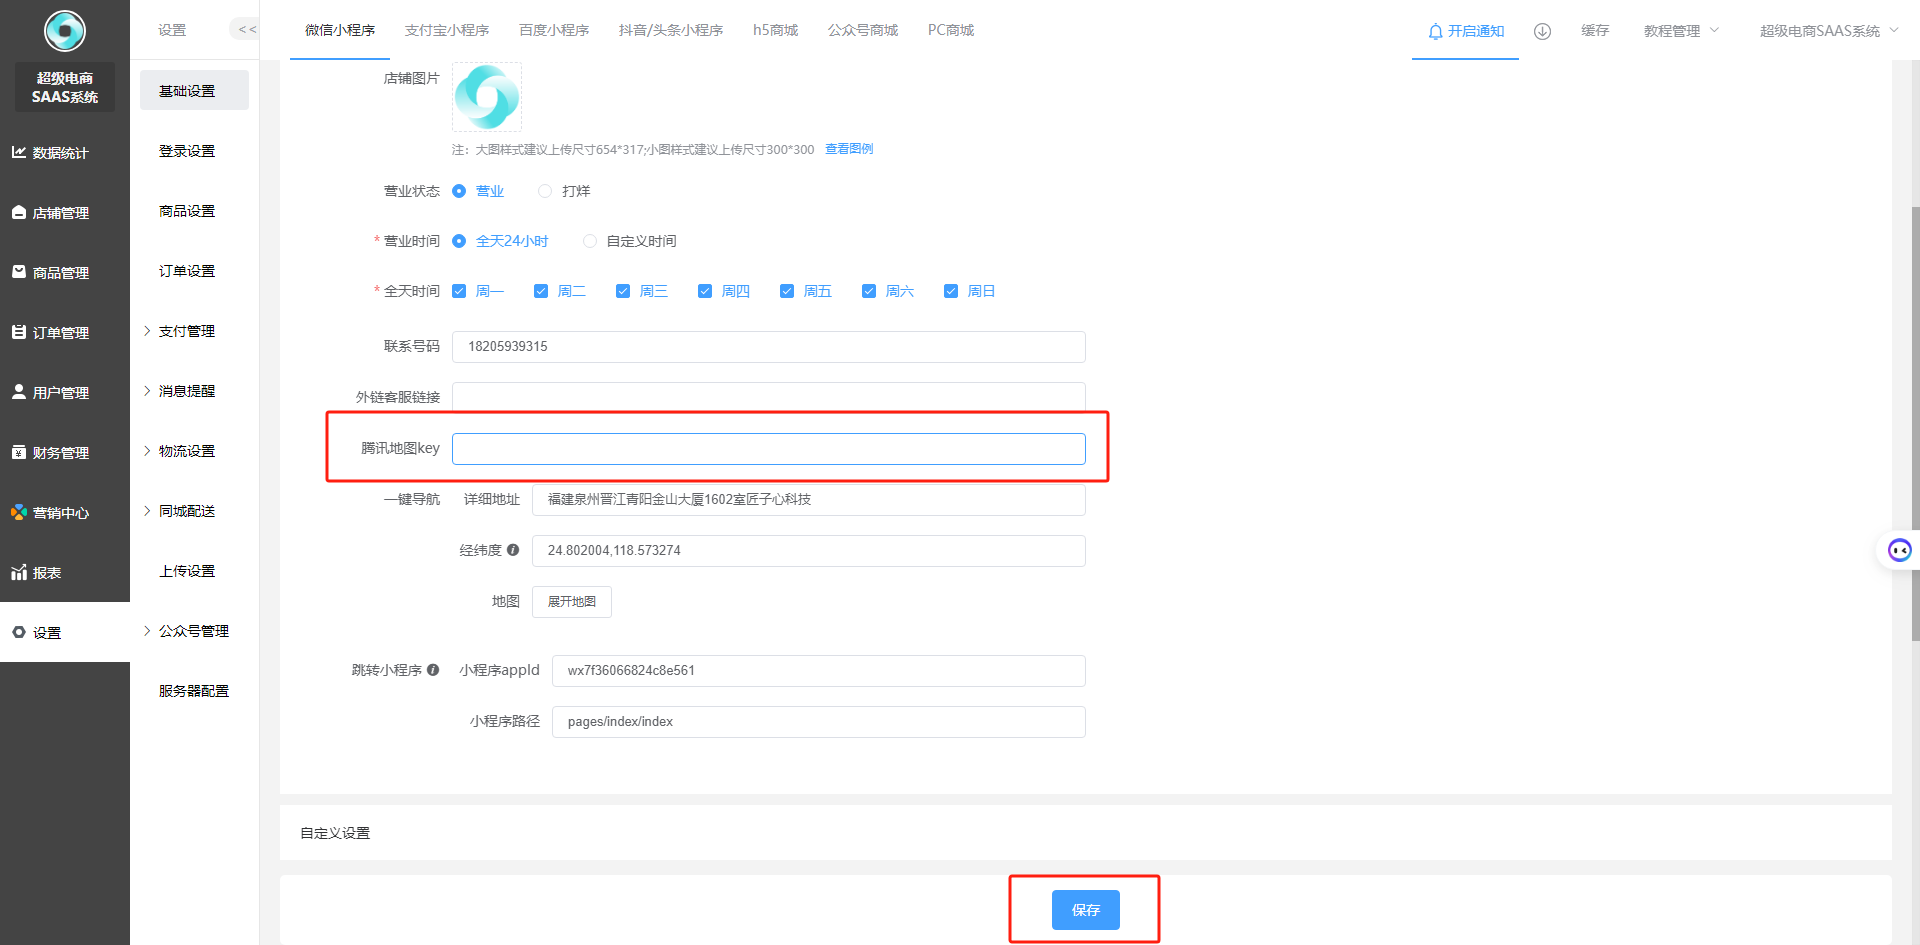Open the marketing center colorful icon

[x=18, y=512]
